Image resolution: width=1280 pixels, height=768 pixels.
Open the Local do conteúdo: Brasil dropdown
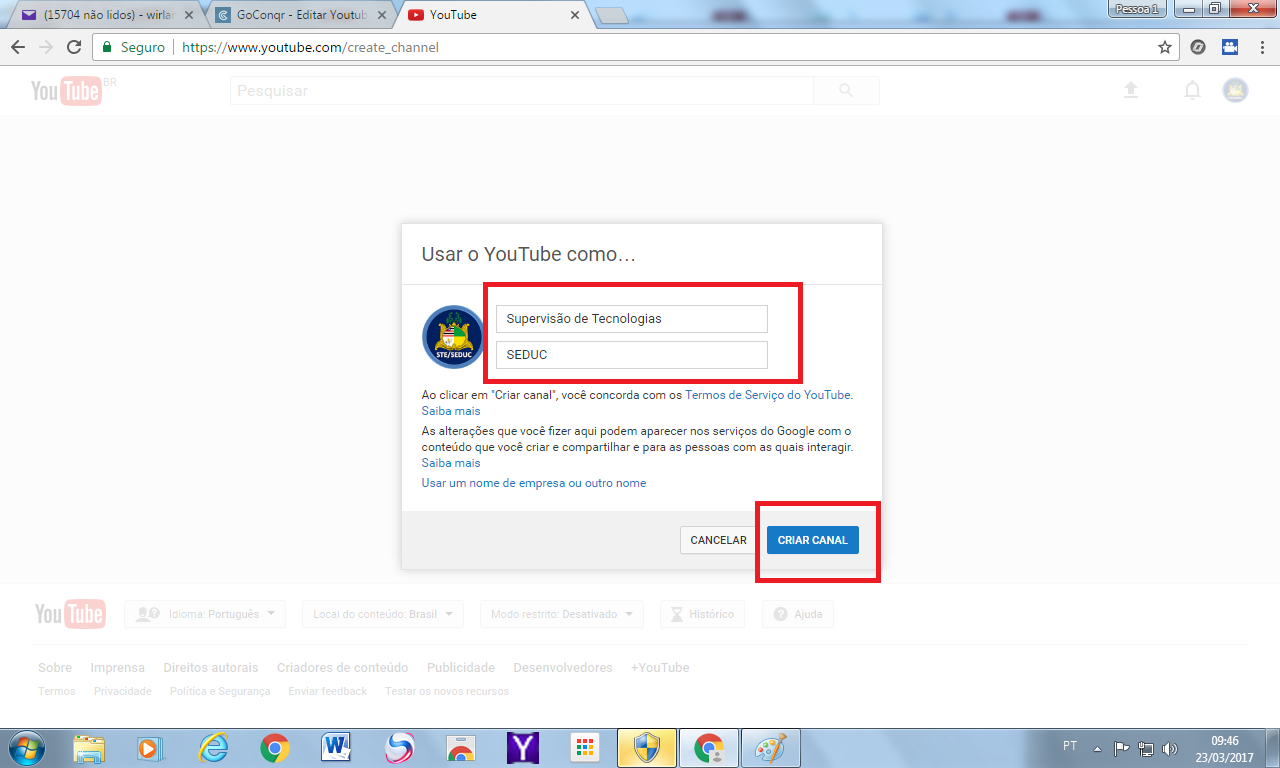tap(383, 614)
